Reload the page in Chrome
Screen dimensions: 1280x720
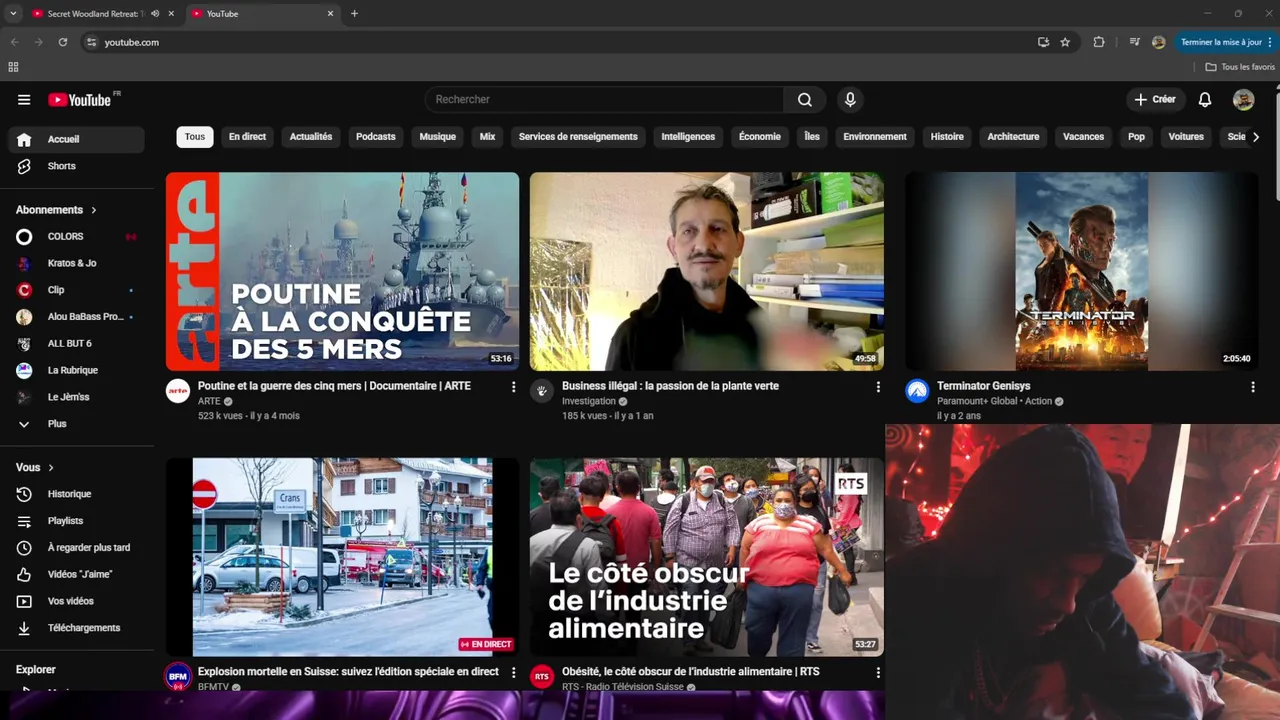click(63, 42)
